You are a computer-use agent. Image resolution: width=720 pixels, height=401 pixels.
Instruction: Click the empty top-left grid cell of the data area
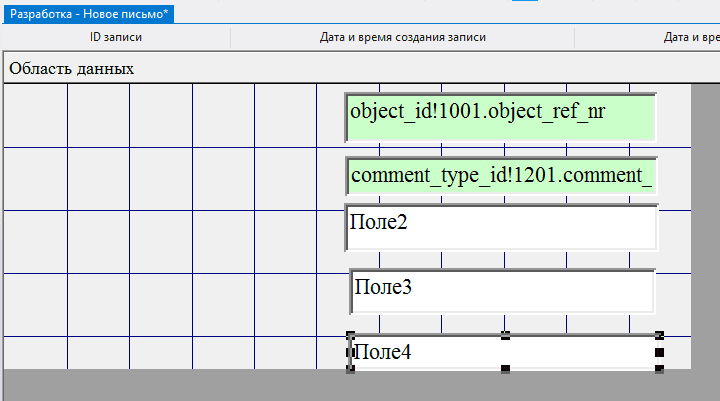36,116
